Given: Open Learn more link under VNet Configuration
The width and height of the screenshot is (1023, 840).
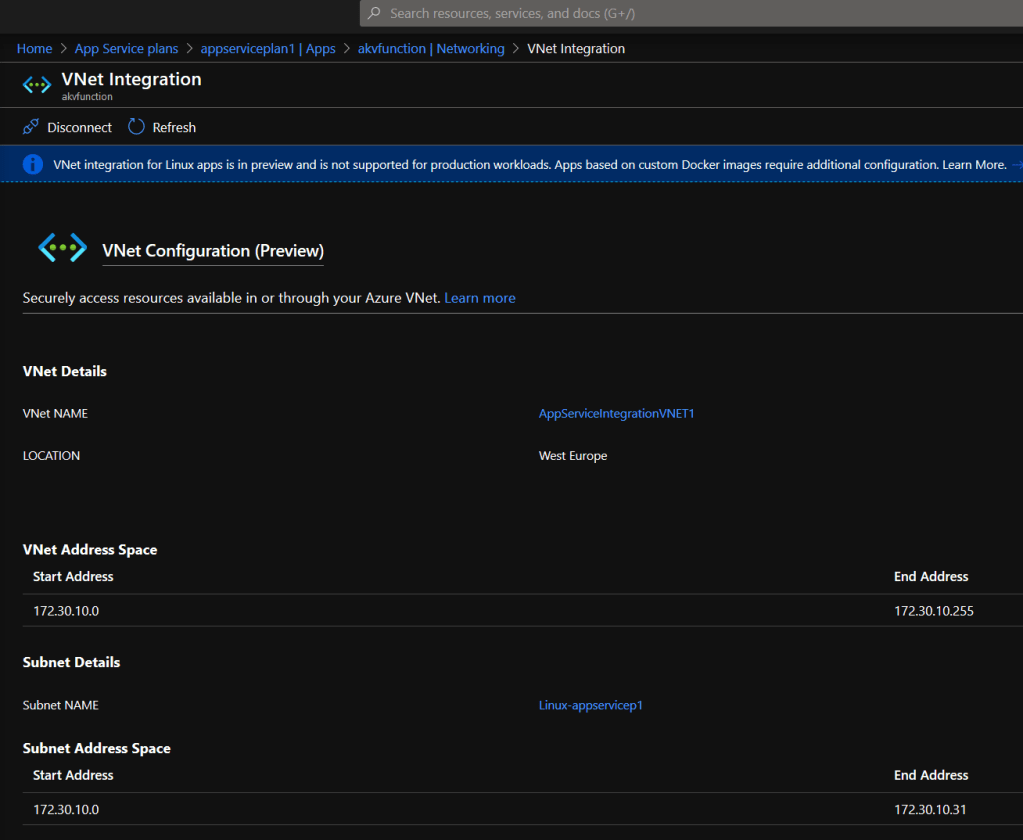Looking at the screenshot, I should (x=480, y=298).
